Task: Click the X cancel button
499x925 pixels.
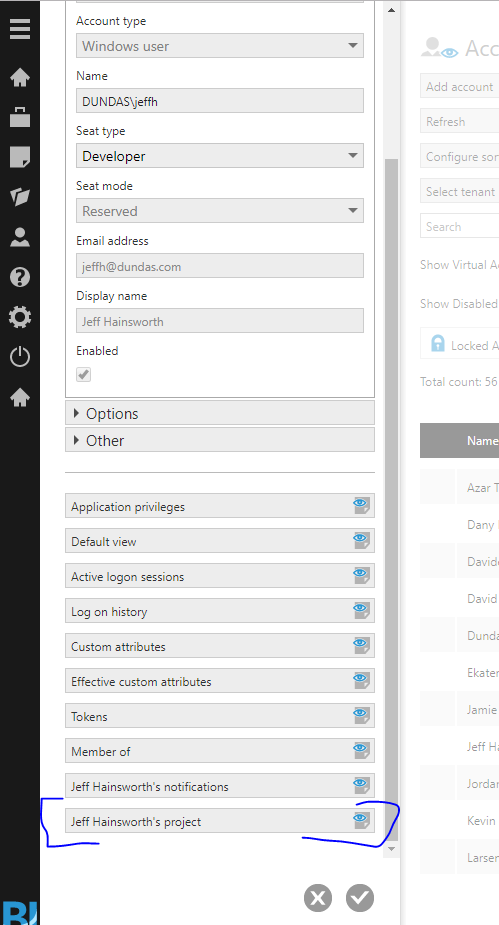Action: 318,898
